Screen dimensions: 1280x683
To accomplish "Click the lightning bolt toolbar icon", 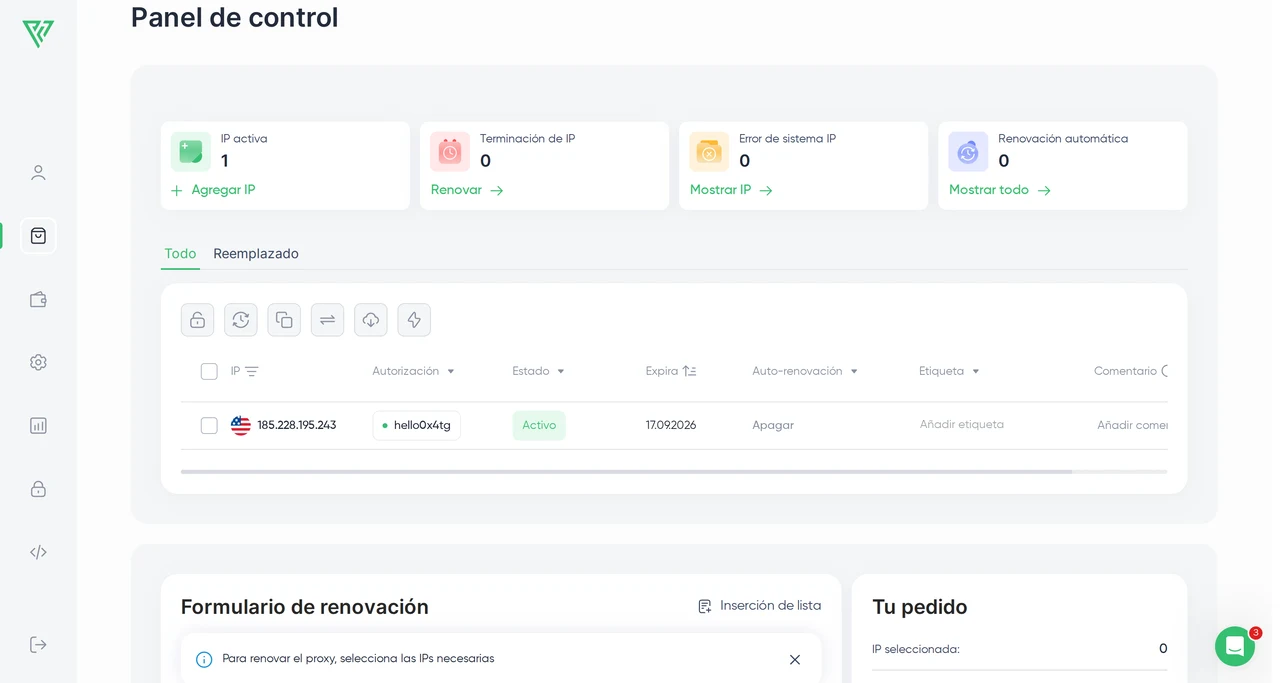I will coord(414,320).
